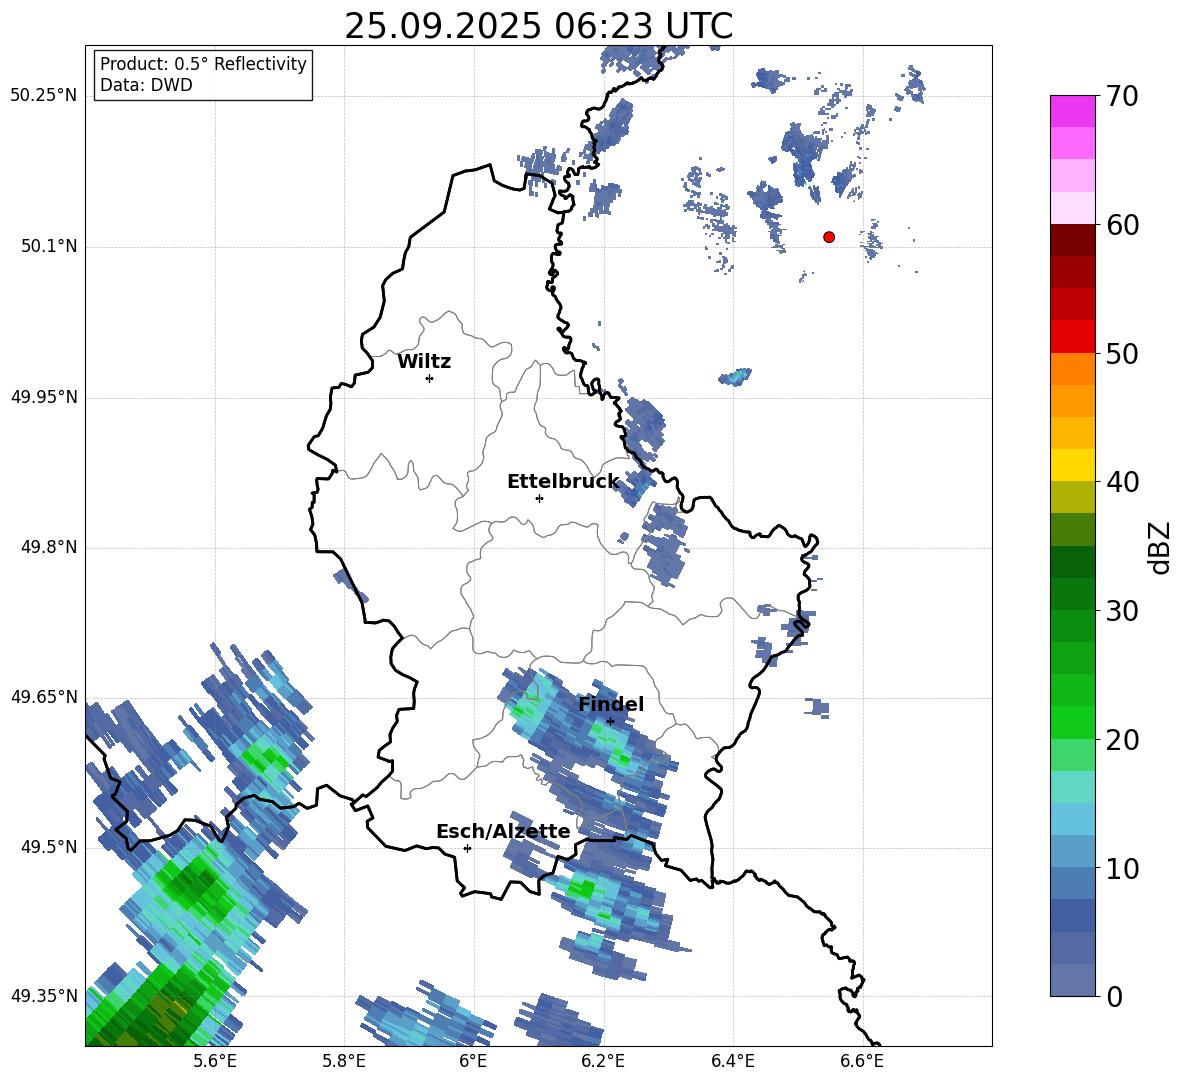
Task: Click the colorbar tick label 50
Action: tap(1122, 353)
